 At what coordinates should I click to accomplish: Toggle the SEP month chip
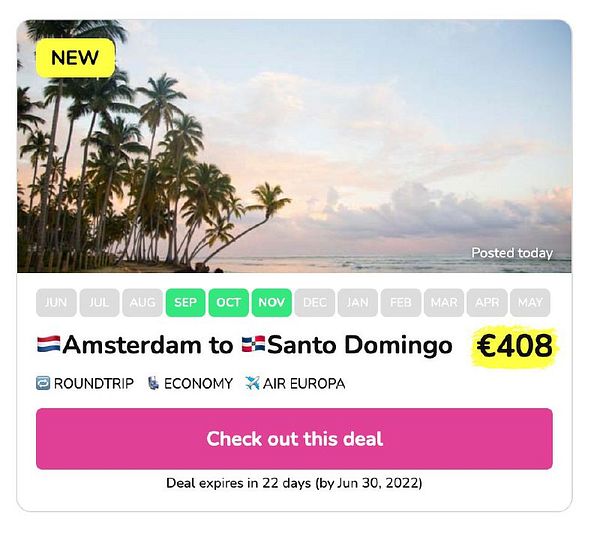point(185,303)
